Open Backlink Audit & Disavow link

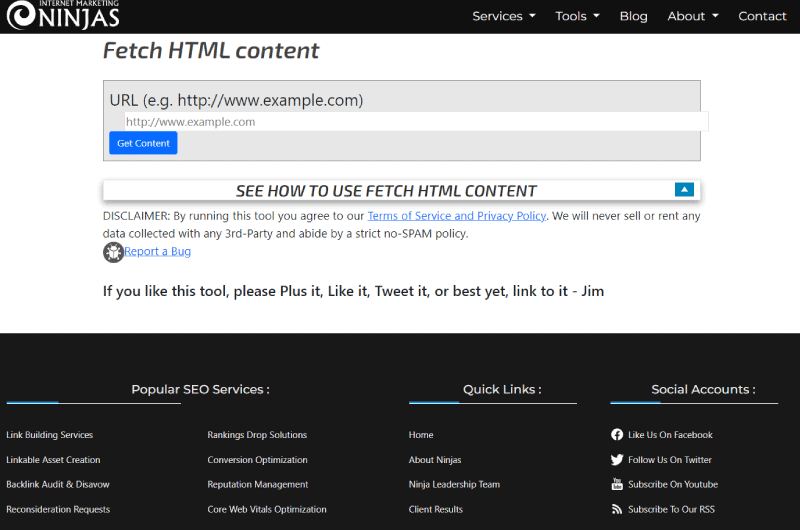pyautogui.click(x=58, y=484)
